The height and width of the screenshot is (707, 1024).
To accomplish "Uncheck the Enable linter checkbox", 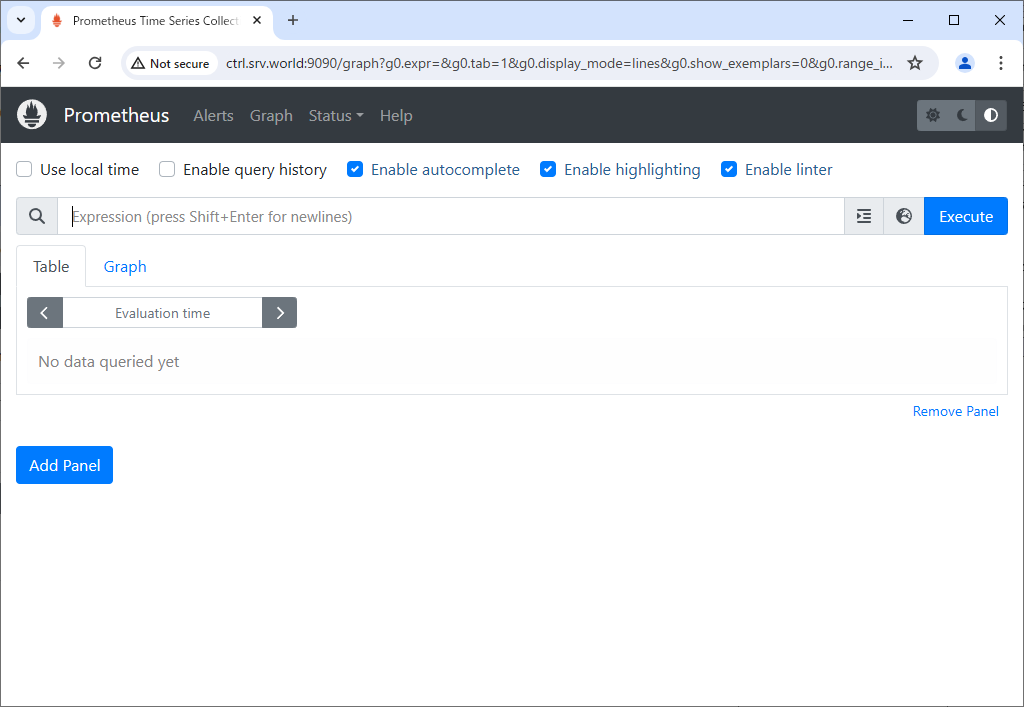I will point(729,170).
